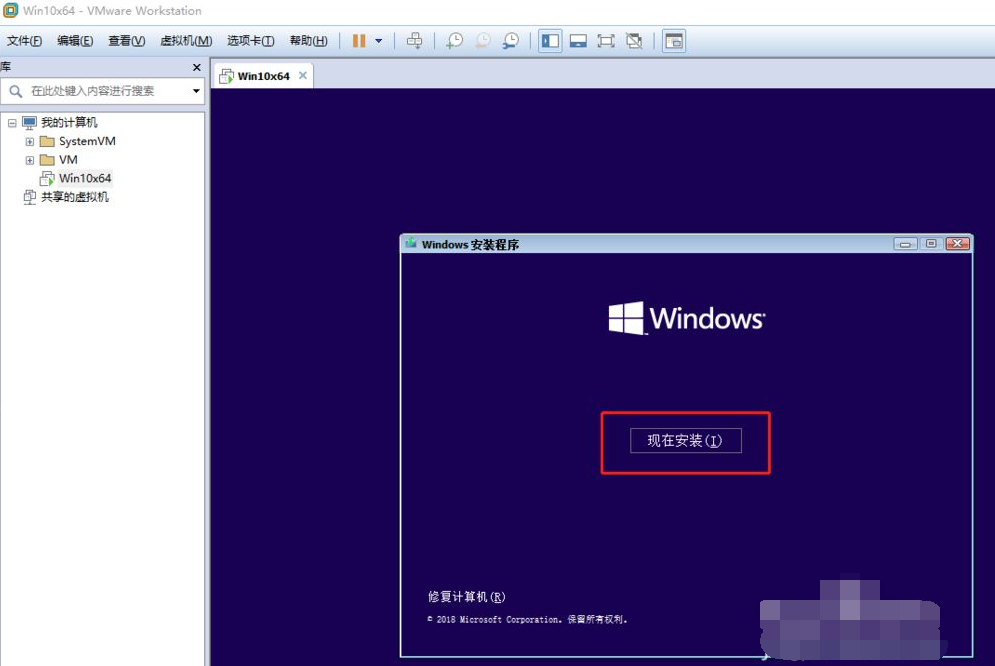Toggle the thumbnail bar view icon
This screenshot has width=995, height=666.
pos(578,41)
